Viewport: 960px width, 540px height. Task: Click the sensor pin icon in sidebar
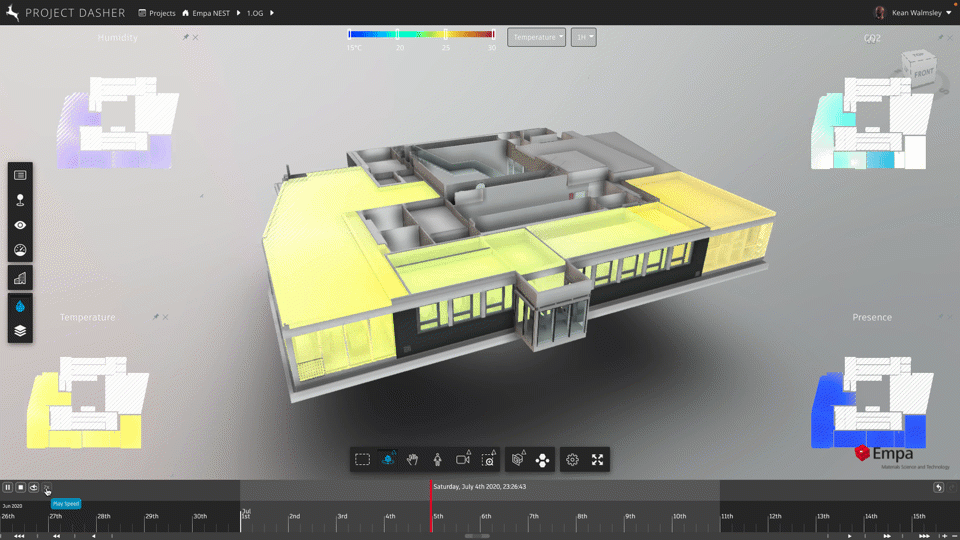[x=20, y=200]
